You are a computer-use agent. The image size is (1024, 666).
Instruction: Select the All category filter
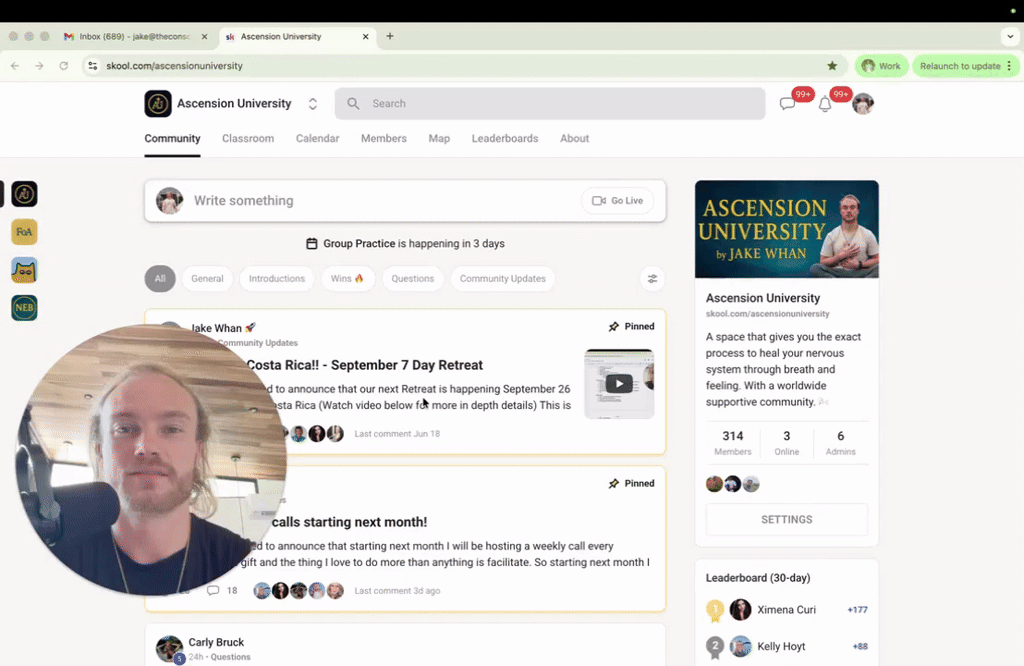(160, 279)
